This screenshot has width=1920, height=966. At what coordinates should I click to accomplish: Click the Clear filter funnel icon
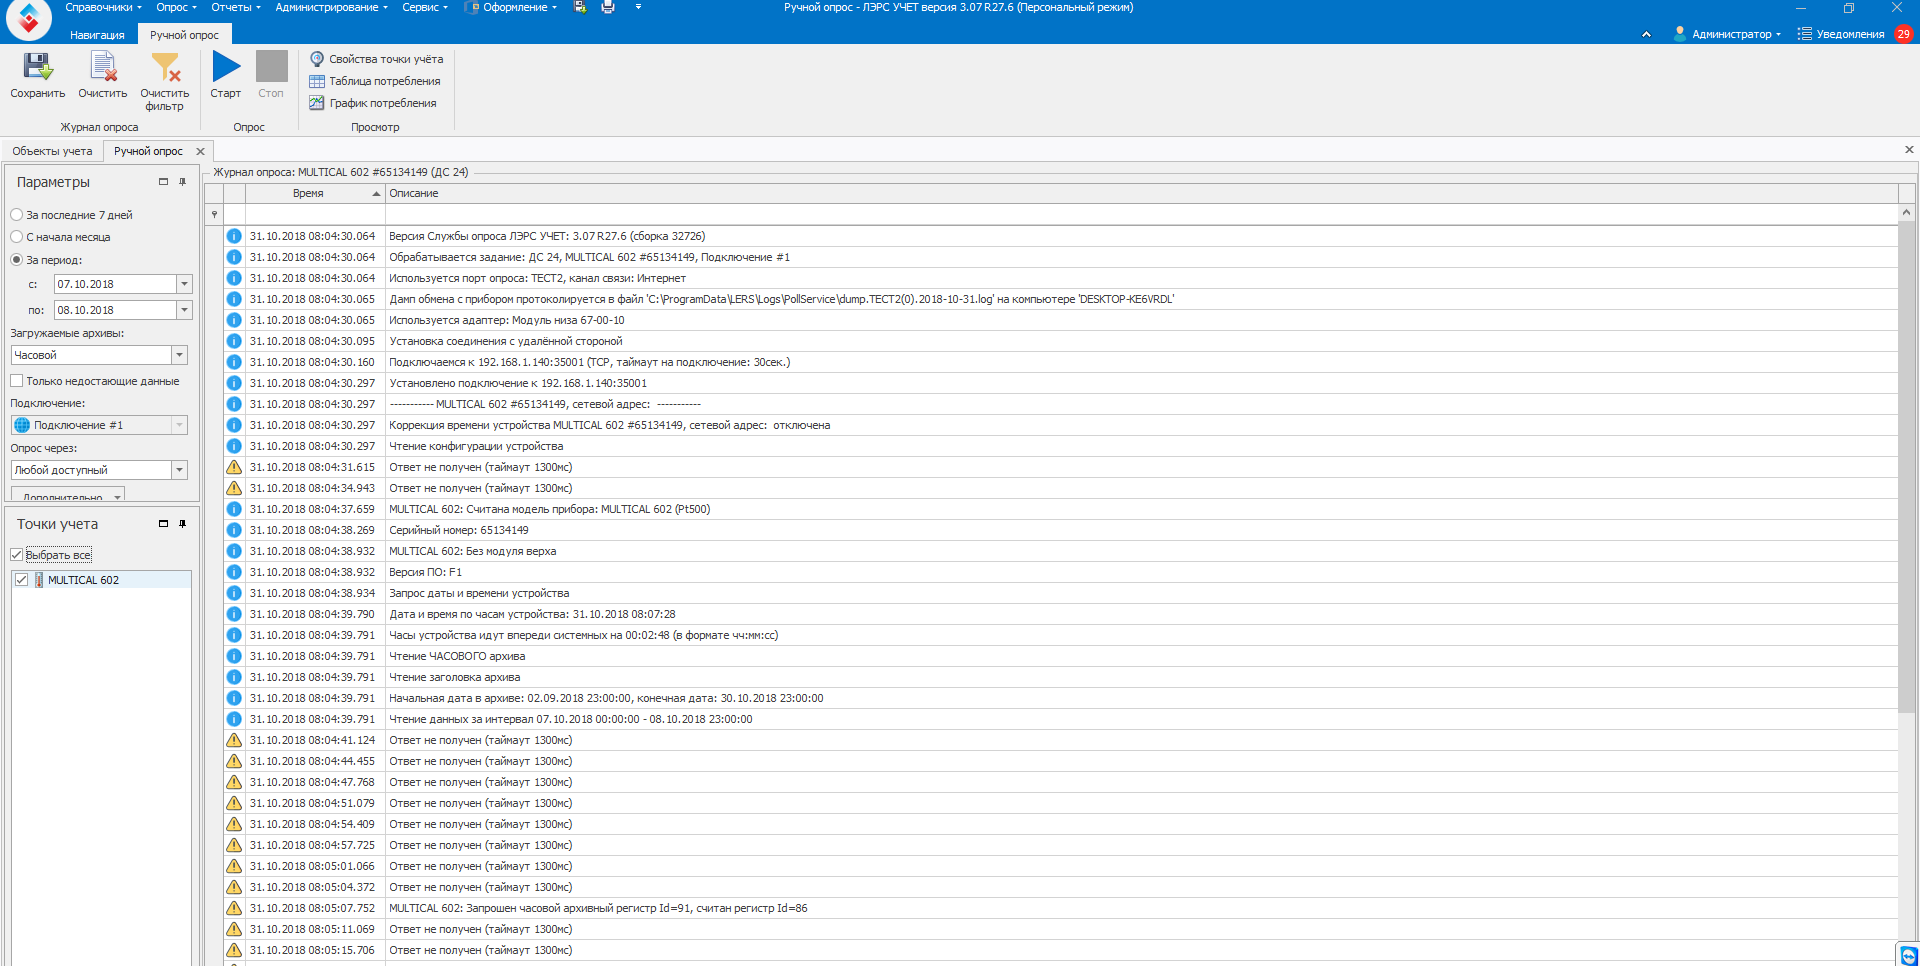click(165, 67)
